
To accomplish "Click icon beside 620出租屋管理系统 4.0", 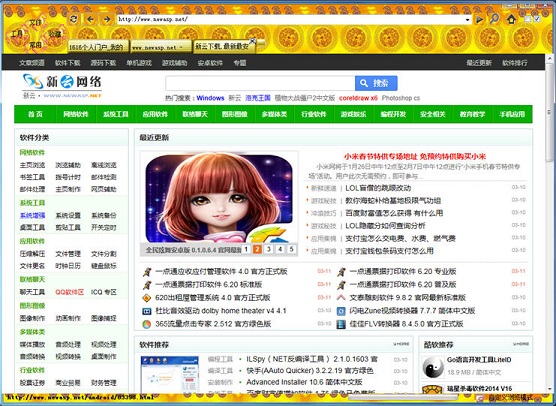I will (x=147, y=298).
